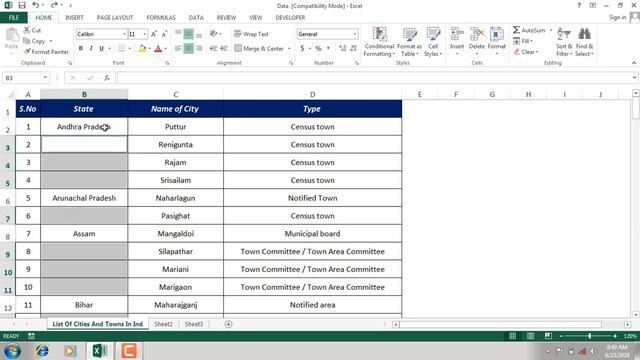
Task: Click the AutoSum sigma button
Action: pos(529,30)
